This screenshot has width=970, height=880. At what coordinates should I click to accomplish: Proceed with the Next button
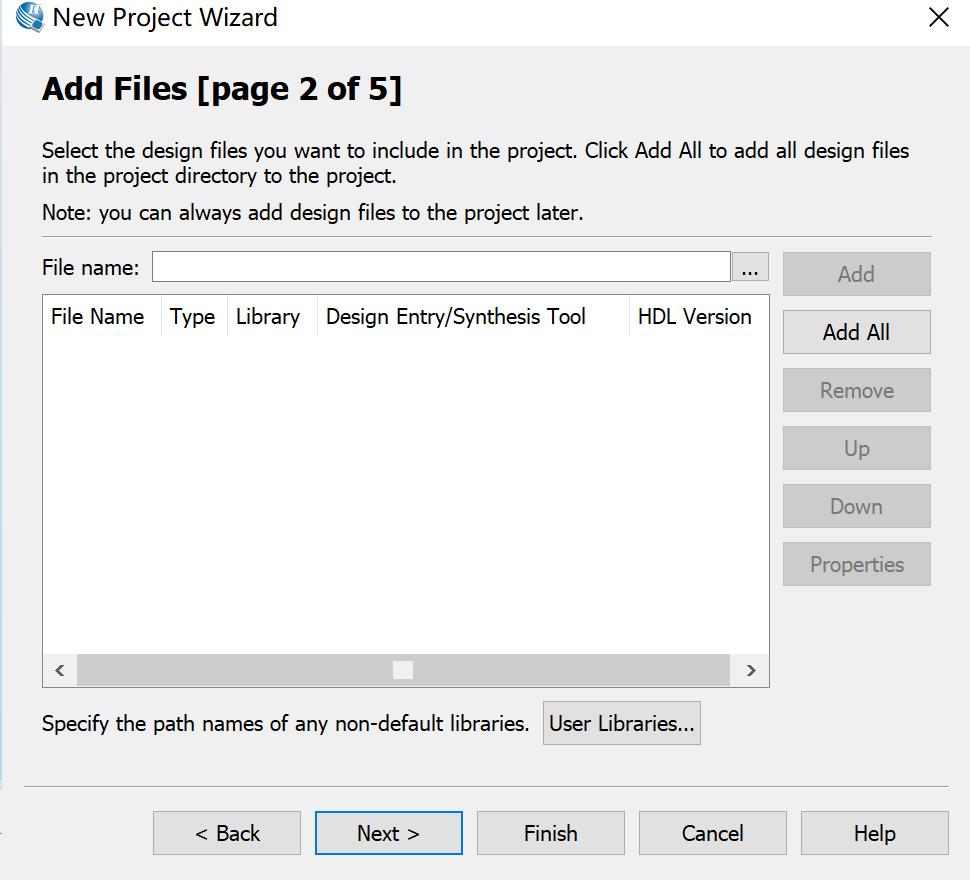(x=388, y=833)
